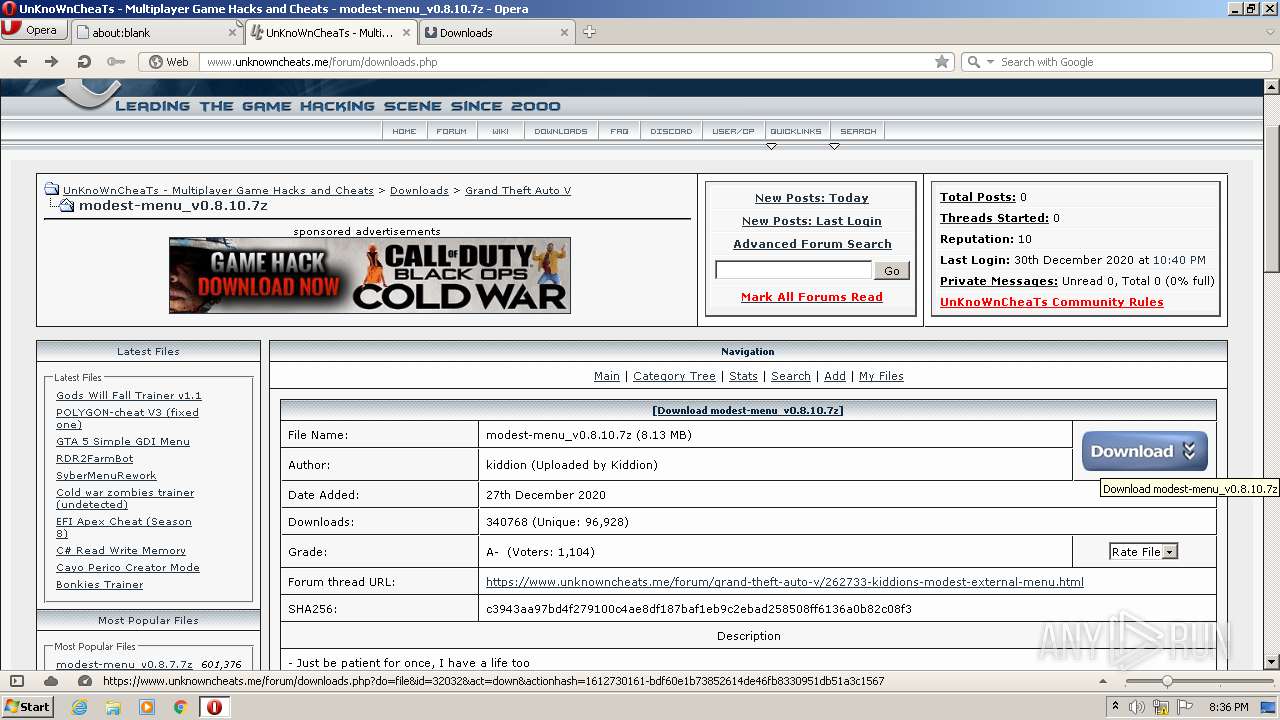Open the Opera taskbar button
Viewport: 1280px width, 720px height.
[x=214, y=707]
